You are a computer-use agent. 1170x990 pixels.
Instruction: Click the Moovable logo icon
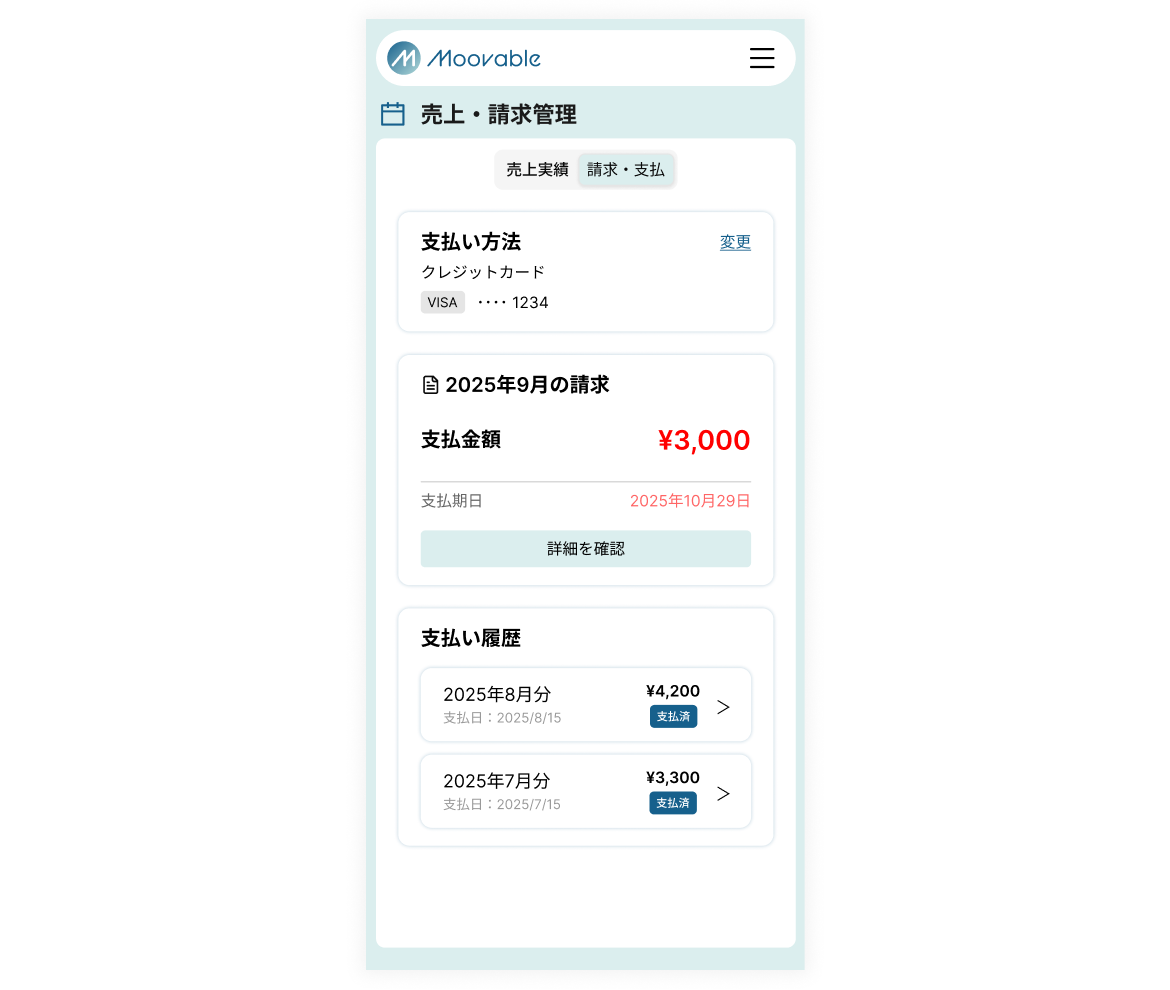pos(404,58)
